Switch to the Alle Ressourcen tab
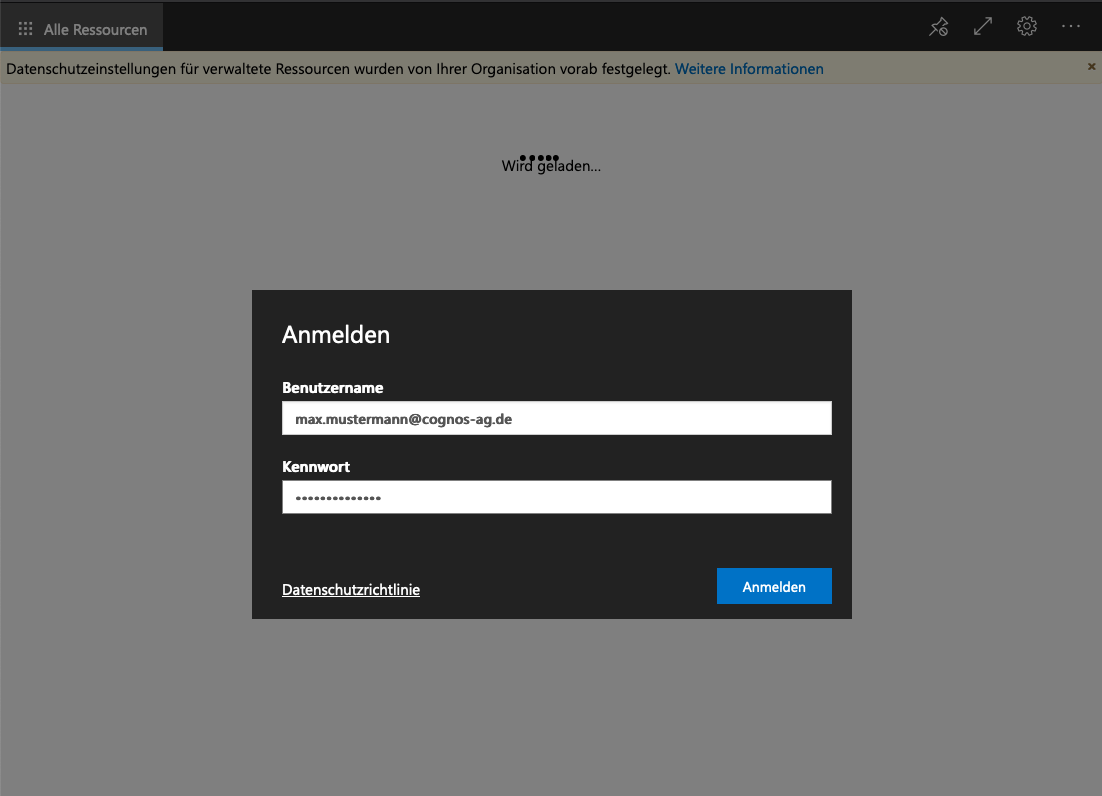This screenshot has height=796, width=1102. click(95, 30)
